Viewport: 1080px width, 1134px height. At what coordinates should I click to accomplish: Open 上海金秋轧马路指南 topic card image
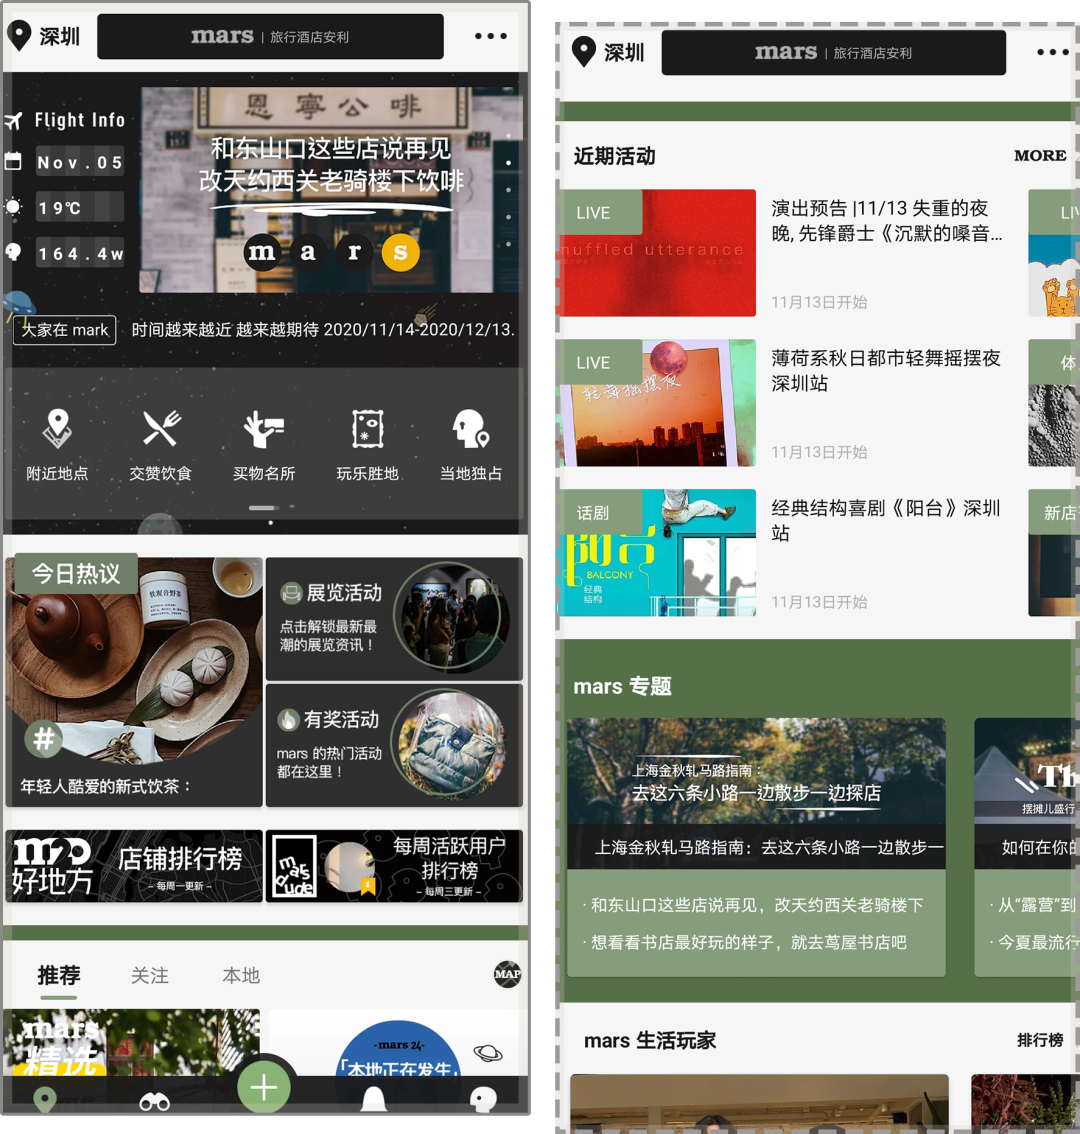point(757,793)
